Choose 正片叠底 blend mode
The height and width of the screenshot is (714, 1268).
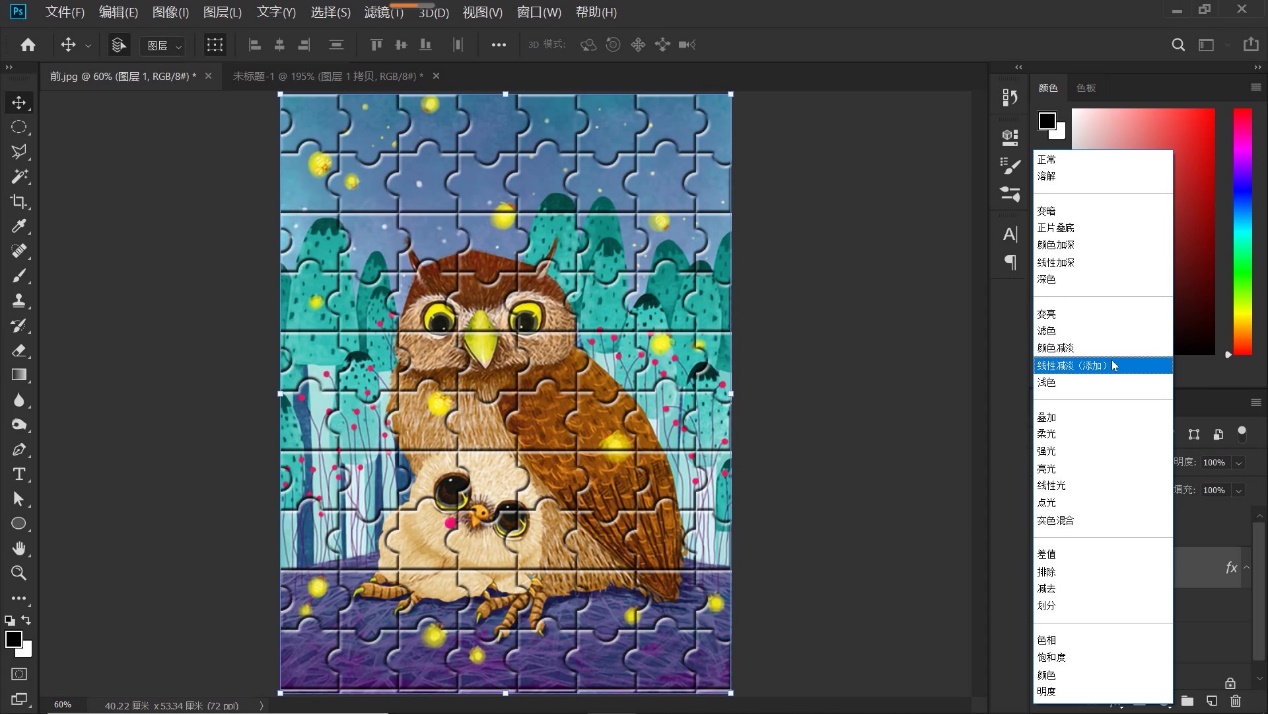[1056, 228]
